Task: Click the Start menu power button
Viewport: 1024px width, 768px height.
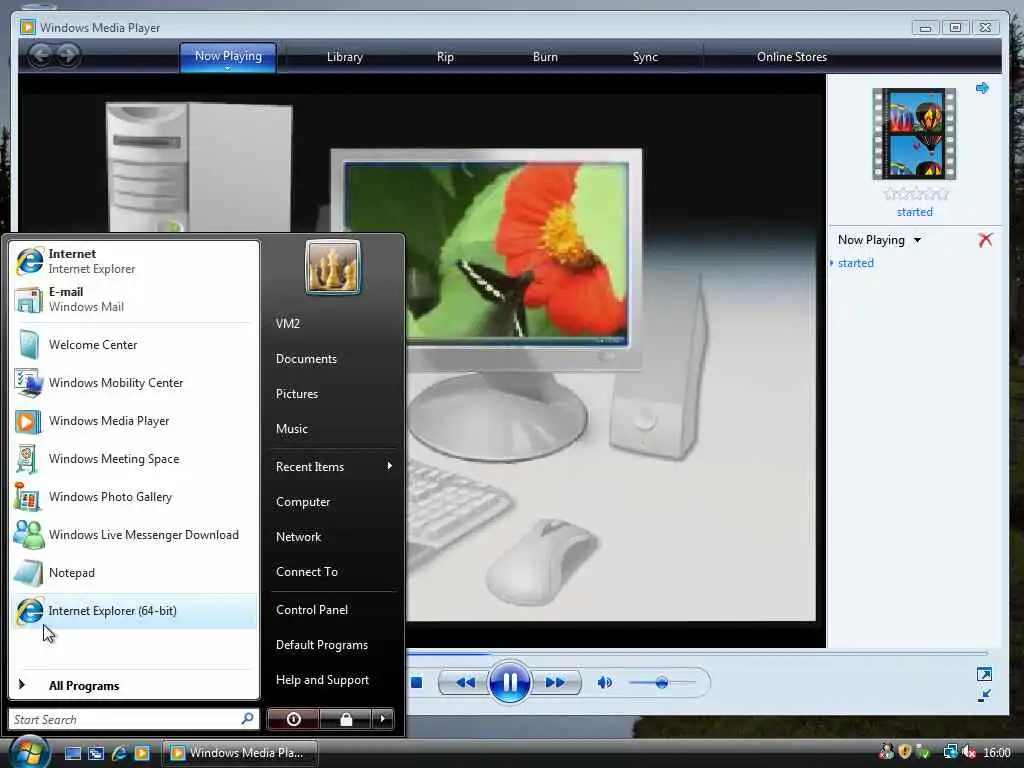Action: tap(293, 719)
